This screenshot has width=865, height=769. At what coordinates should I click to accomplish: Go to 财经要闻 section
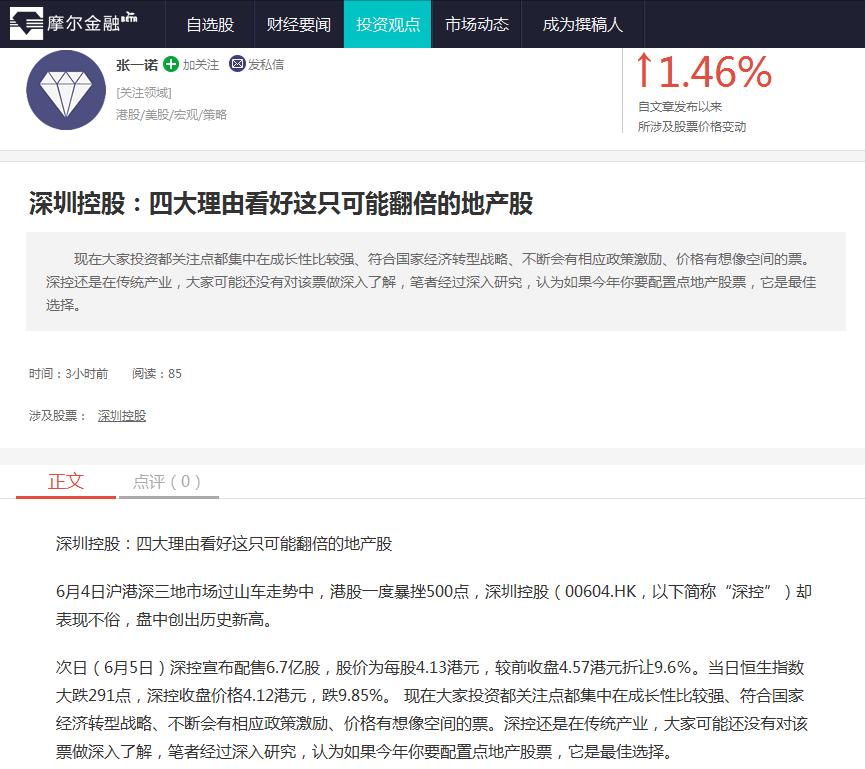coord(298,24)
